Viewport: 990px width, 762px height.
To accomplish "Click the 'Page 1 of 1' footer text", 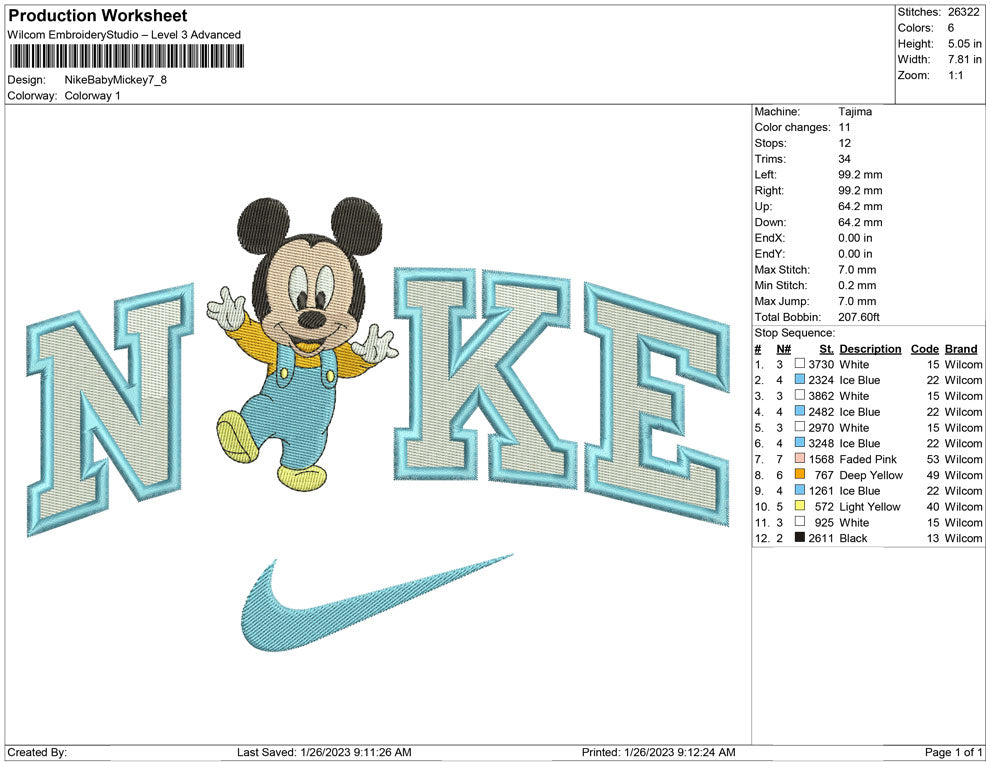I will point(953,752).
